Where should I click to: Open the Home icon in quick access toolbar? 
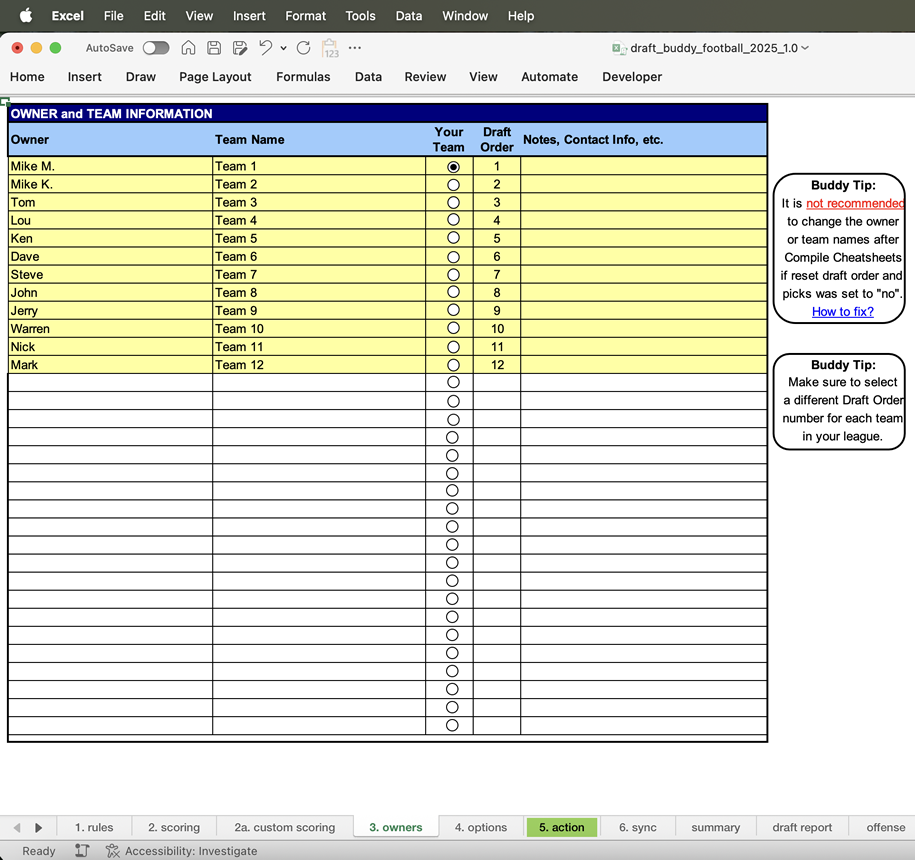(188, 48)
